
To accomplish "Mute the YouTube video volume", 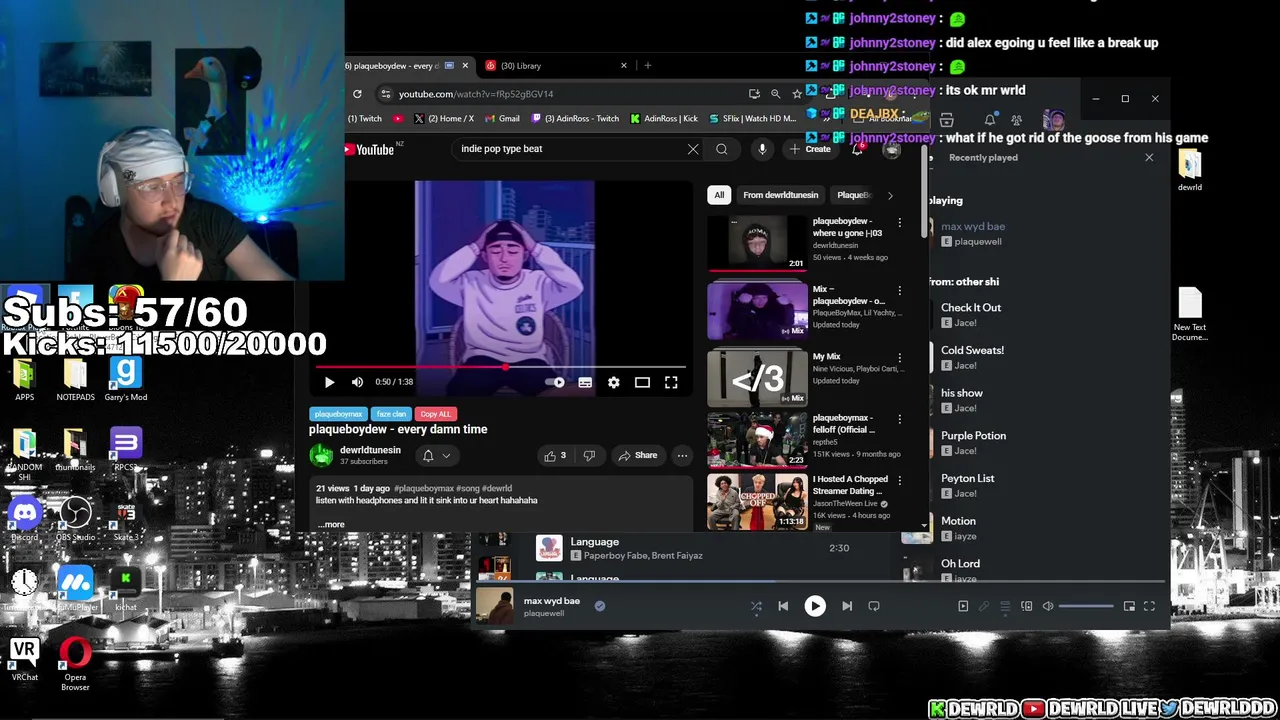I will click(357, 382).
